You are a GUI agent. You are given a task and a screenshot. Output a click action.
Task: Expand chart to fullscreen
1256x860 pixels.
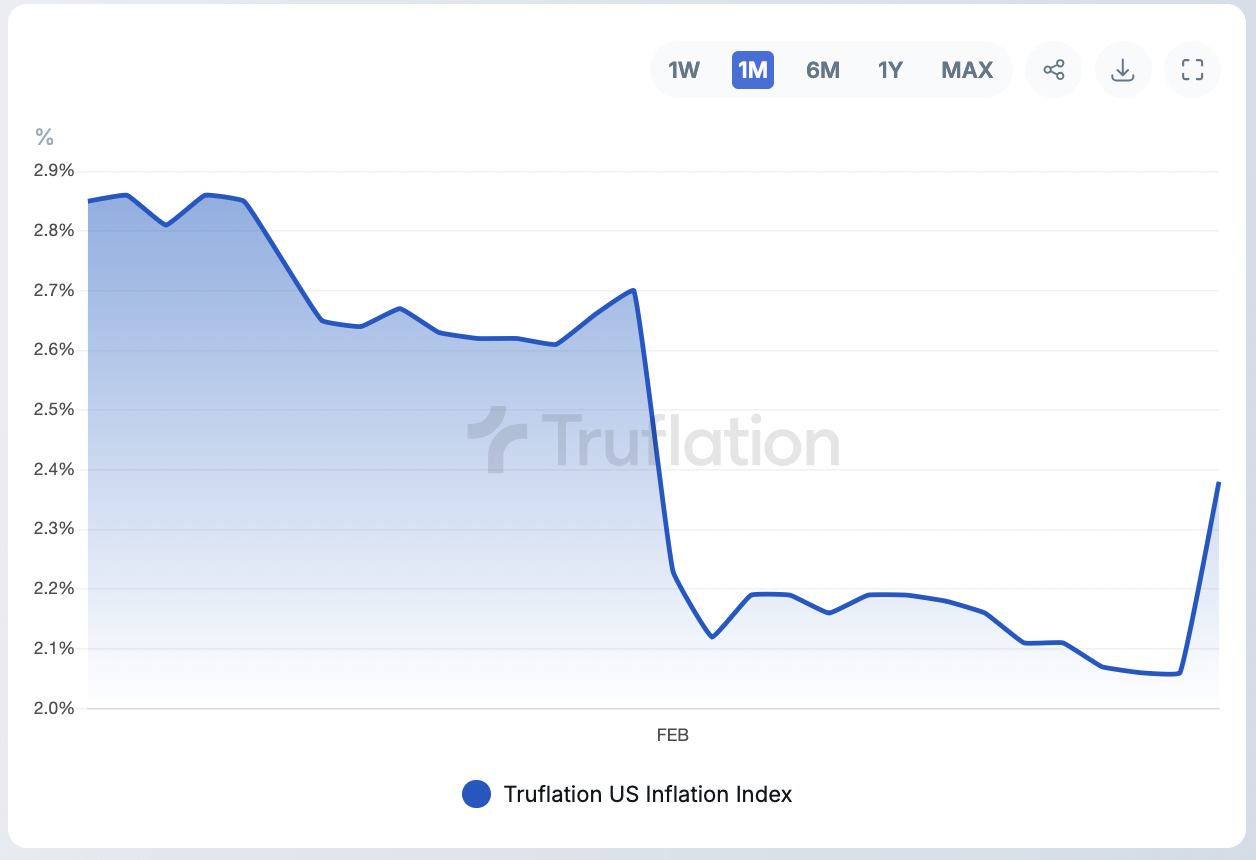(x=1192, y=70)
